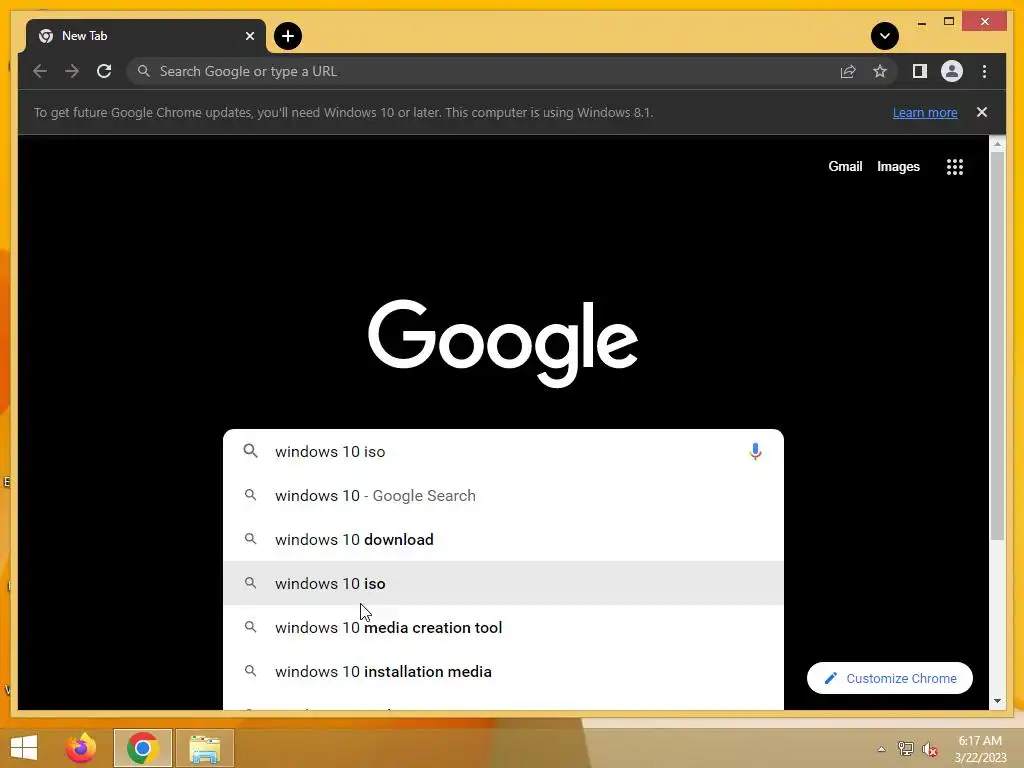The image size is (1024, 768).
Task: Open File Explorer from the taskbar
Action: [x=204, y=748]
